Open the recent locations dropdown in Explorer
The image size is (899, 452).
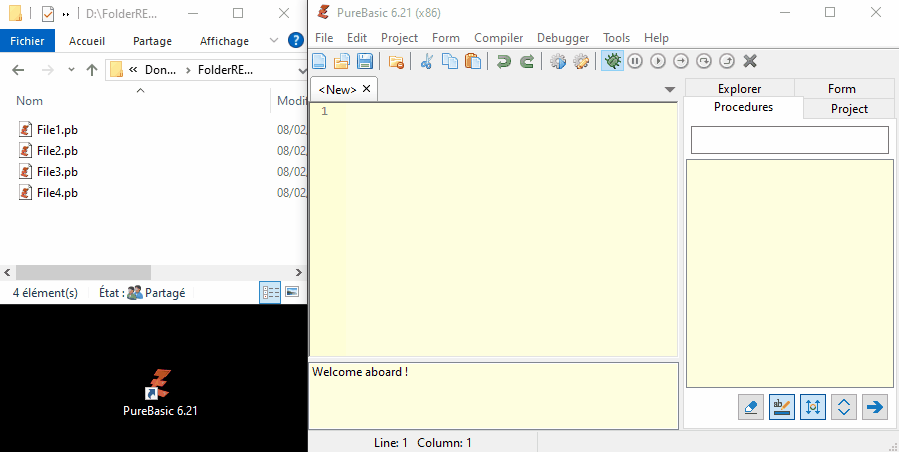(69, 70)
